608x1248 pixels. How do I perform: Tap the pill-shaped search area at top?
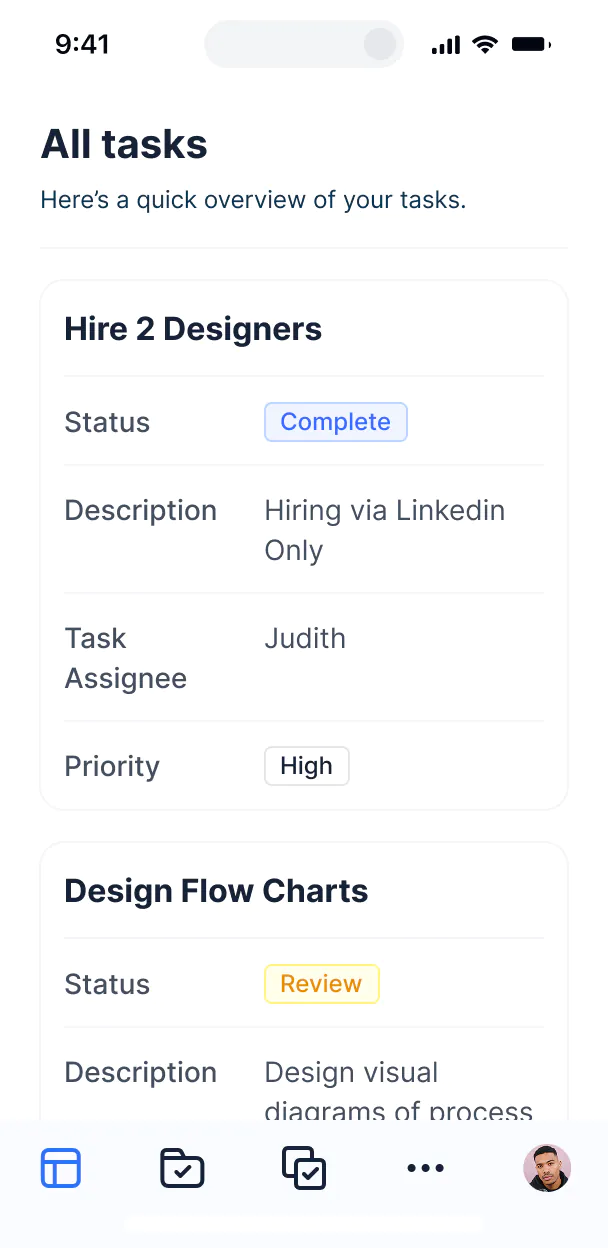click(303, 44)
